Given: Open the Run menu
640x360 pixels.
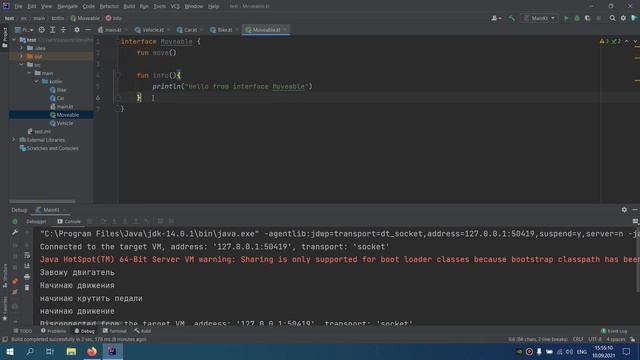Looking at the screenshot, I should tap(144, 7).
